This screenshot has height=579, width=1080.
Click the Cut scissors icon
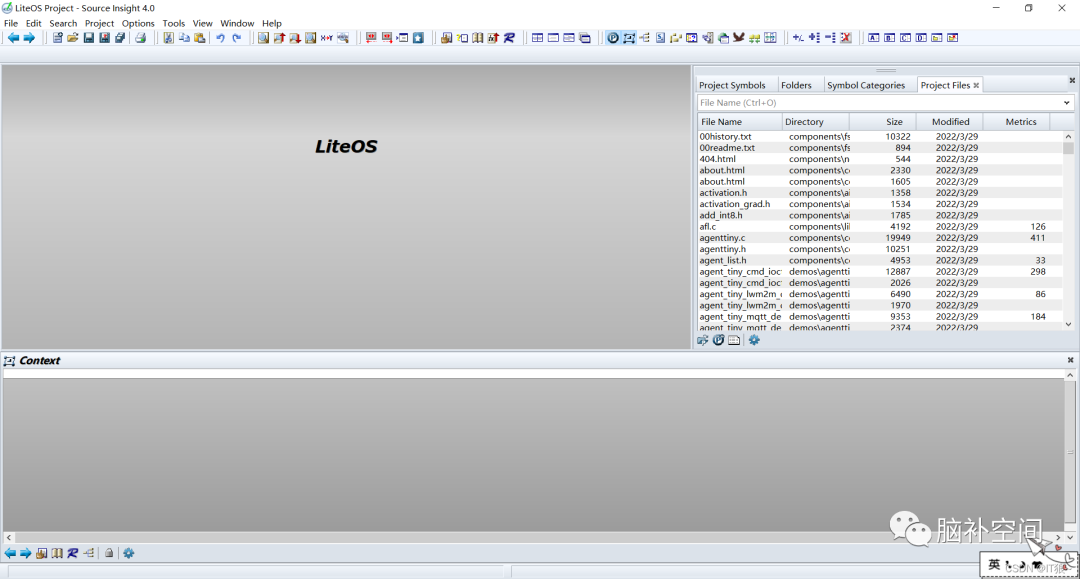pyautogui.click(x=169, y=38)
